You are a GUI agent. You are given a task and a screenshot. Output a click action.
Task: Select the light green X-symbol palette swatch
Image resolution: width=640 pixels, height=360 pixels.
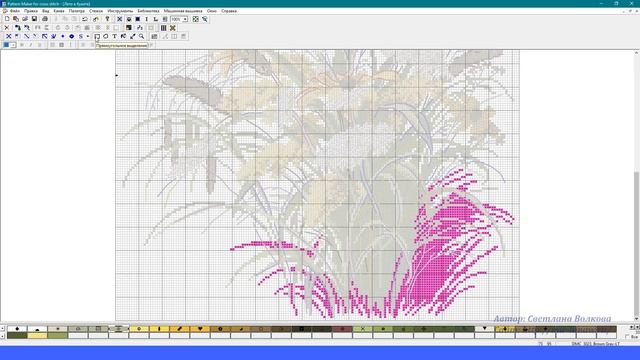click(362, 329)
